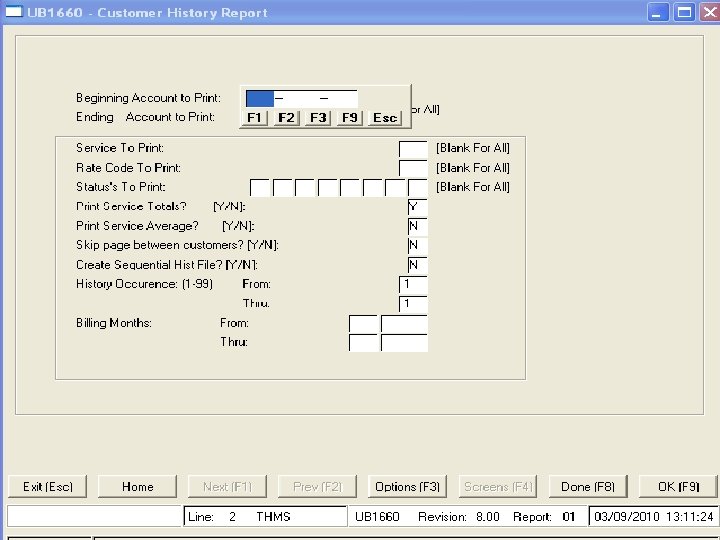720x540 pixels.
Task: Click History Occurence From field
Action: (413, 285)
